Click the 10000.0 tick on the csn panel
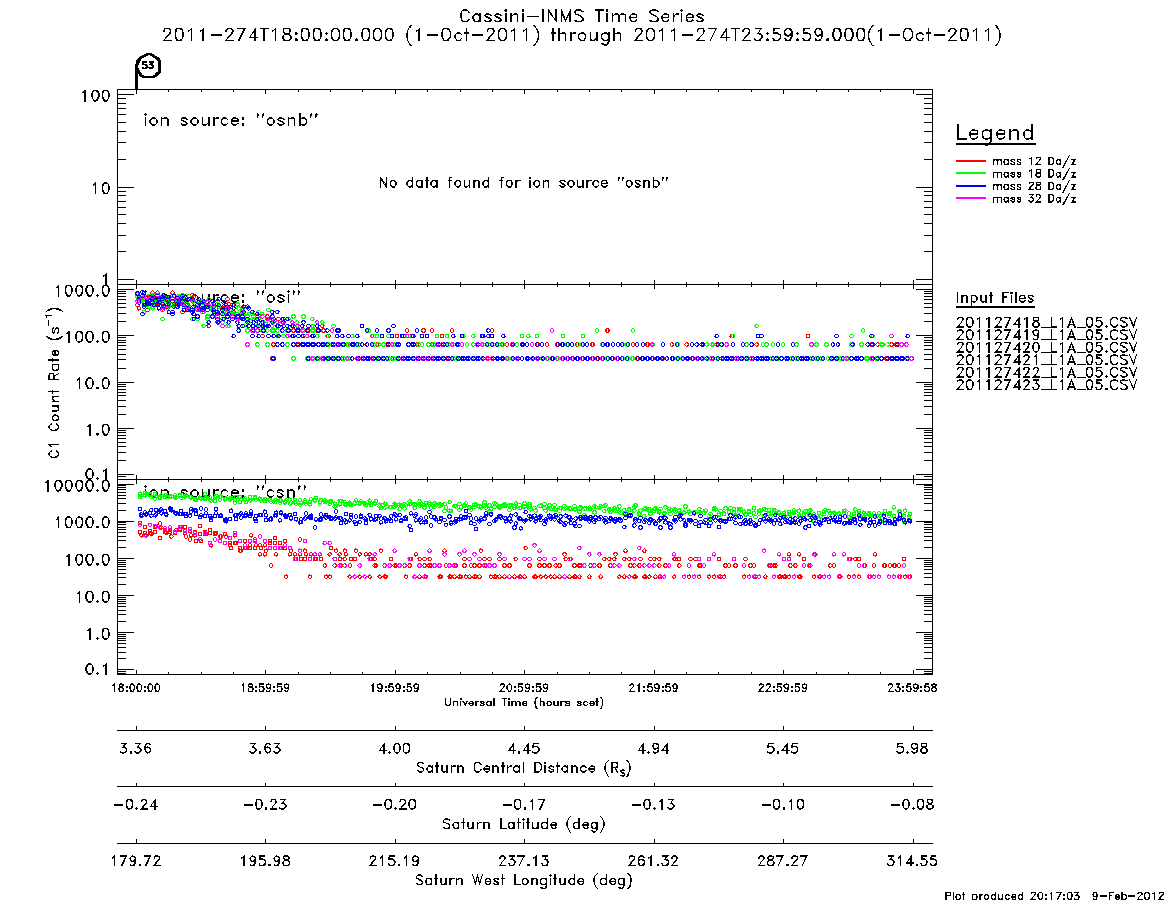1165x900 pixels. 77,486
